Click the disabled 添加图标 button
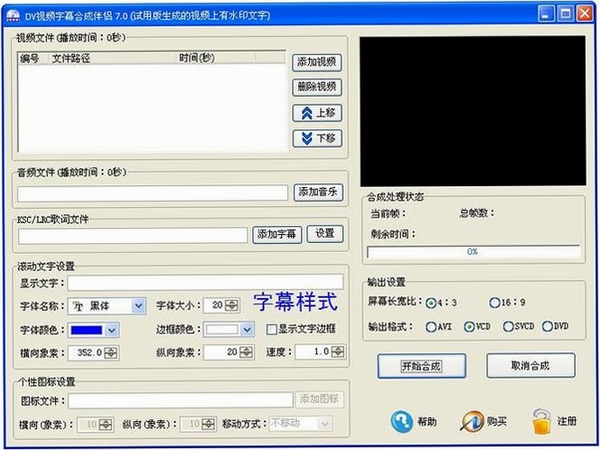Viewport: 600px width, 450px height. [319, 399]
